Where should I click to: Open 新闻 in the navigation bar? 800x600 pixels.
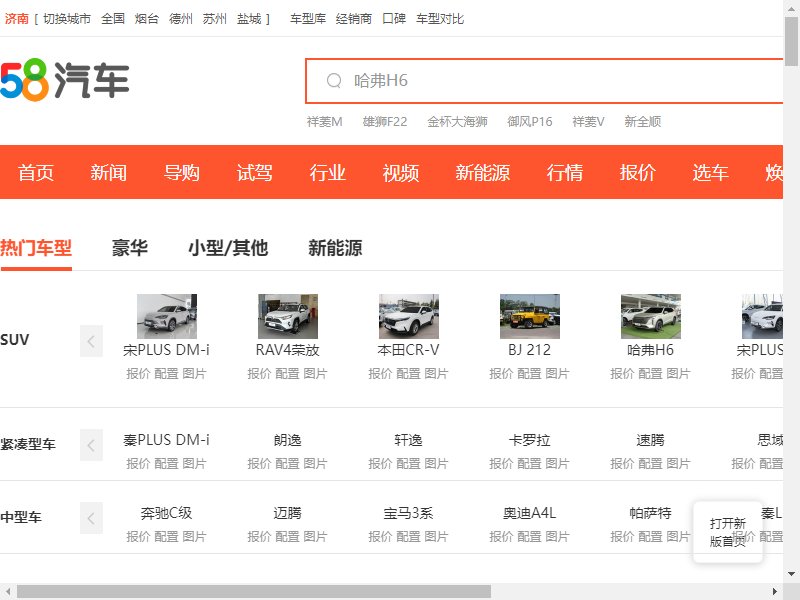click(109, 172)
